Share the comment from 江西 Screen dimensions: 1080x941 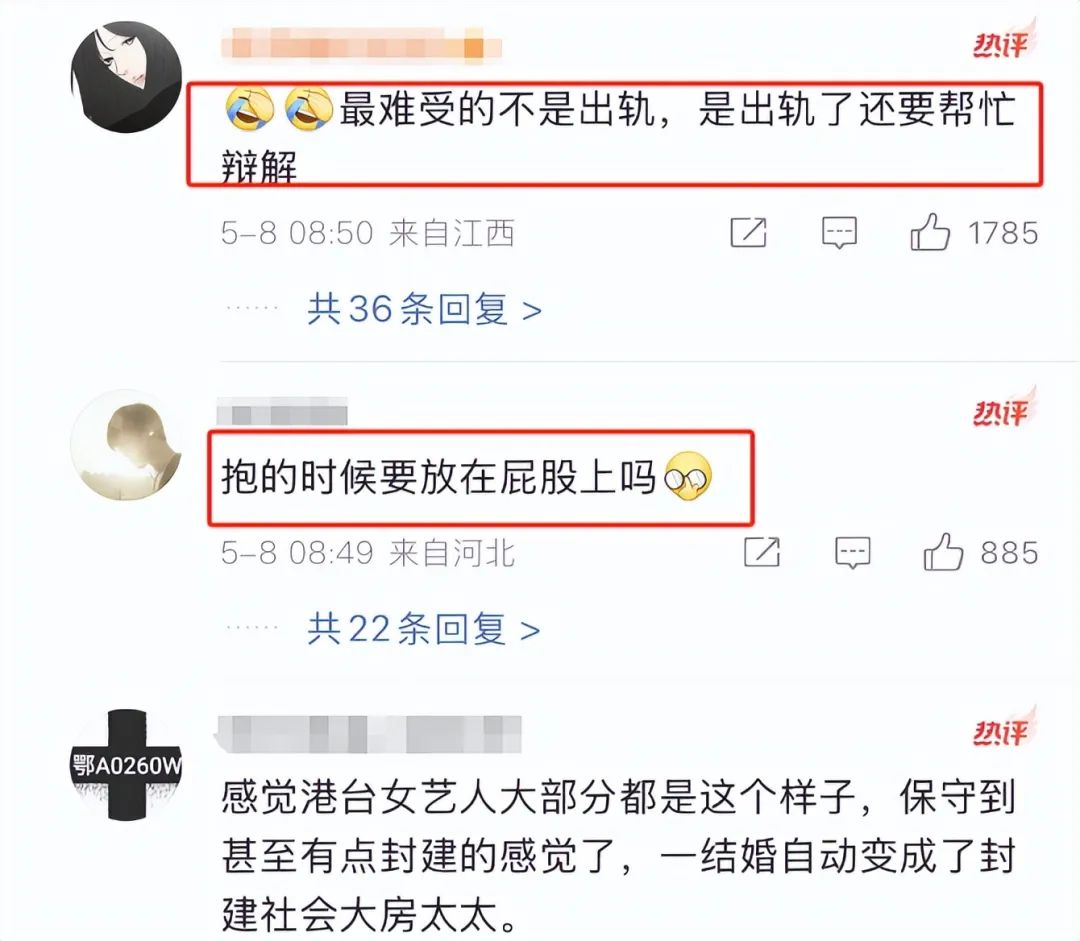pyautogui.click(x=749, y=232)
